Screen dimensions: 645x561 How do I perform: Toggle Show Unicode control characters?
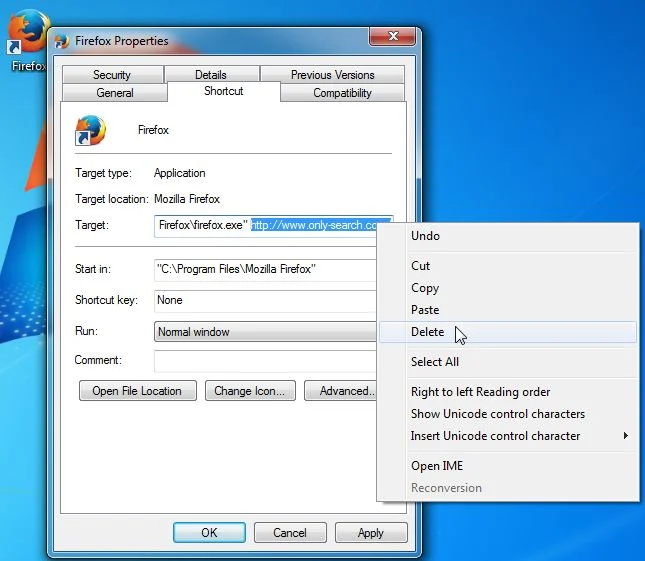(x=508, y=414)
